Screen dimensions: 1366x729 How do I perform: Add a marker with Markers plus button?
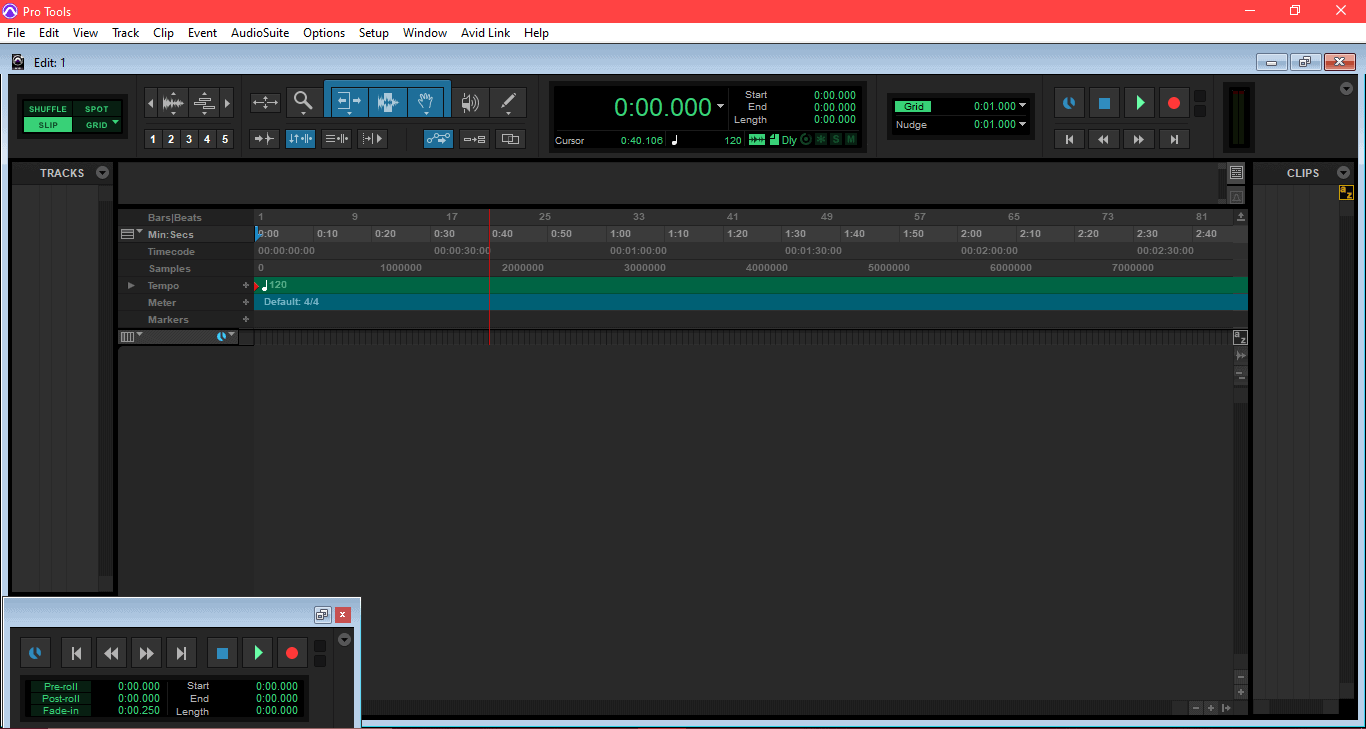pos(246,320)
